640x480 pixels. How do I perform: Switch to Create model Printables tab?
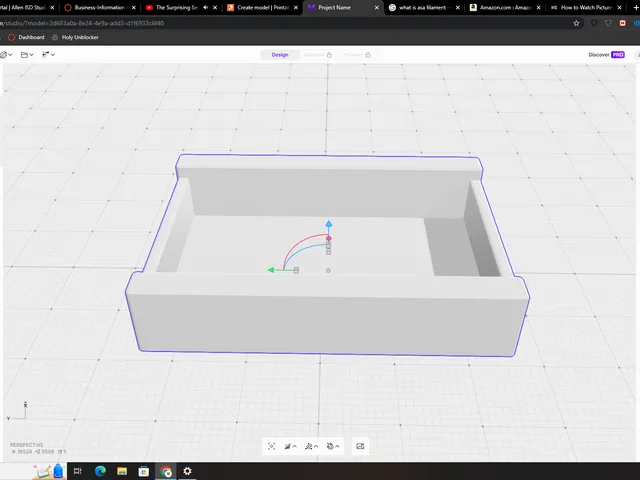point(262,7)
